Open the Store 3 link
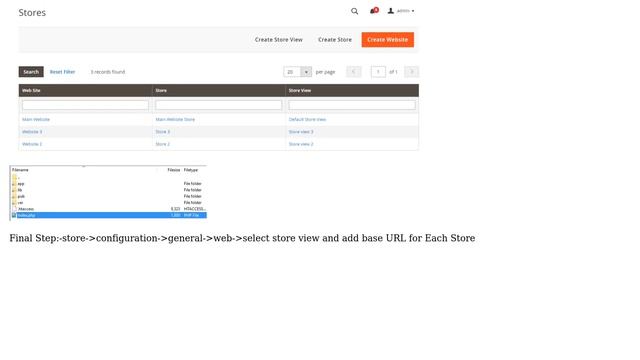640x360 pixels. (x=162, y=132)
